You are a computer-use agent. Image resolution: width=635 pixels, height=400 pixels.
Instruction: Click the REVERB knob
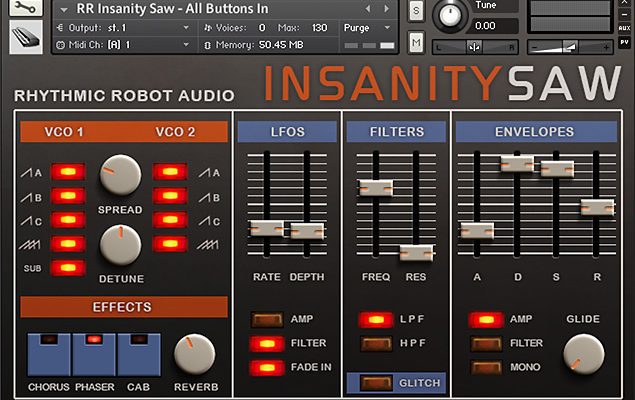pos(193,353)
